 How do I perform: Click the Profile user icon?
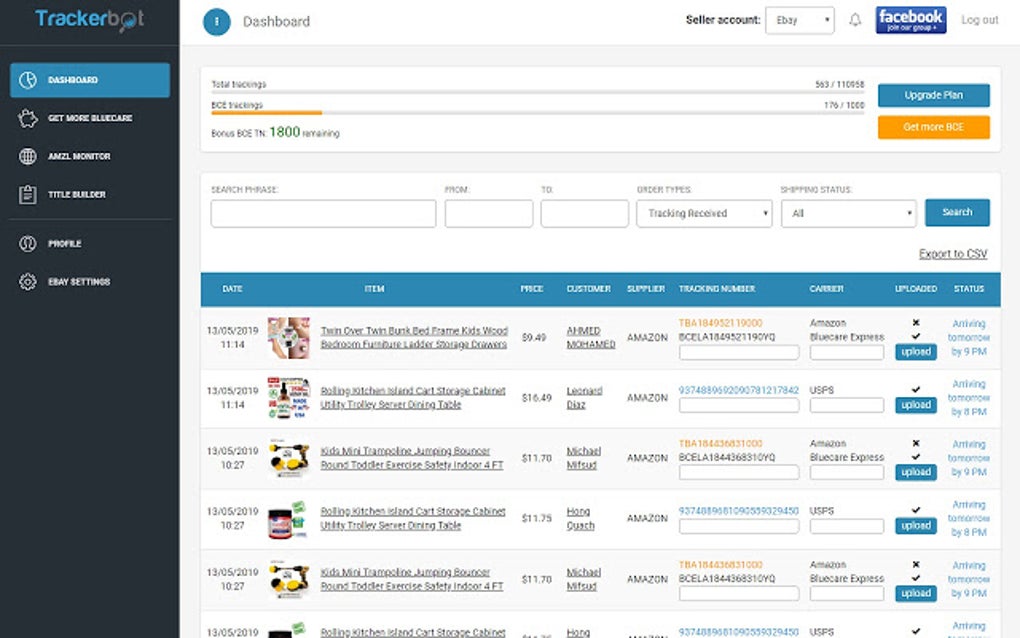[27, 243]
